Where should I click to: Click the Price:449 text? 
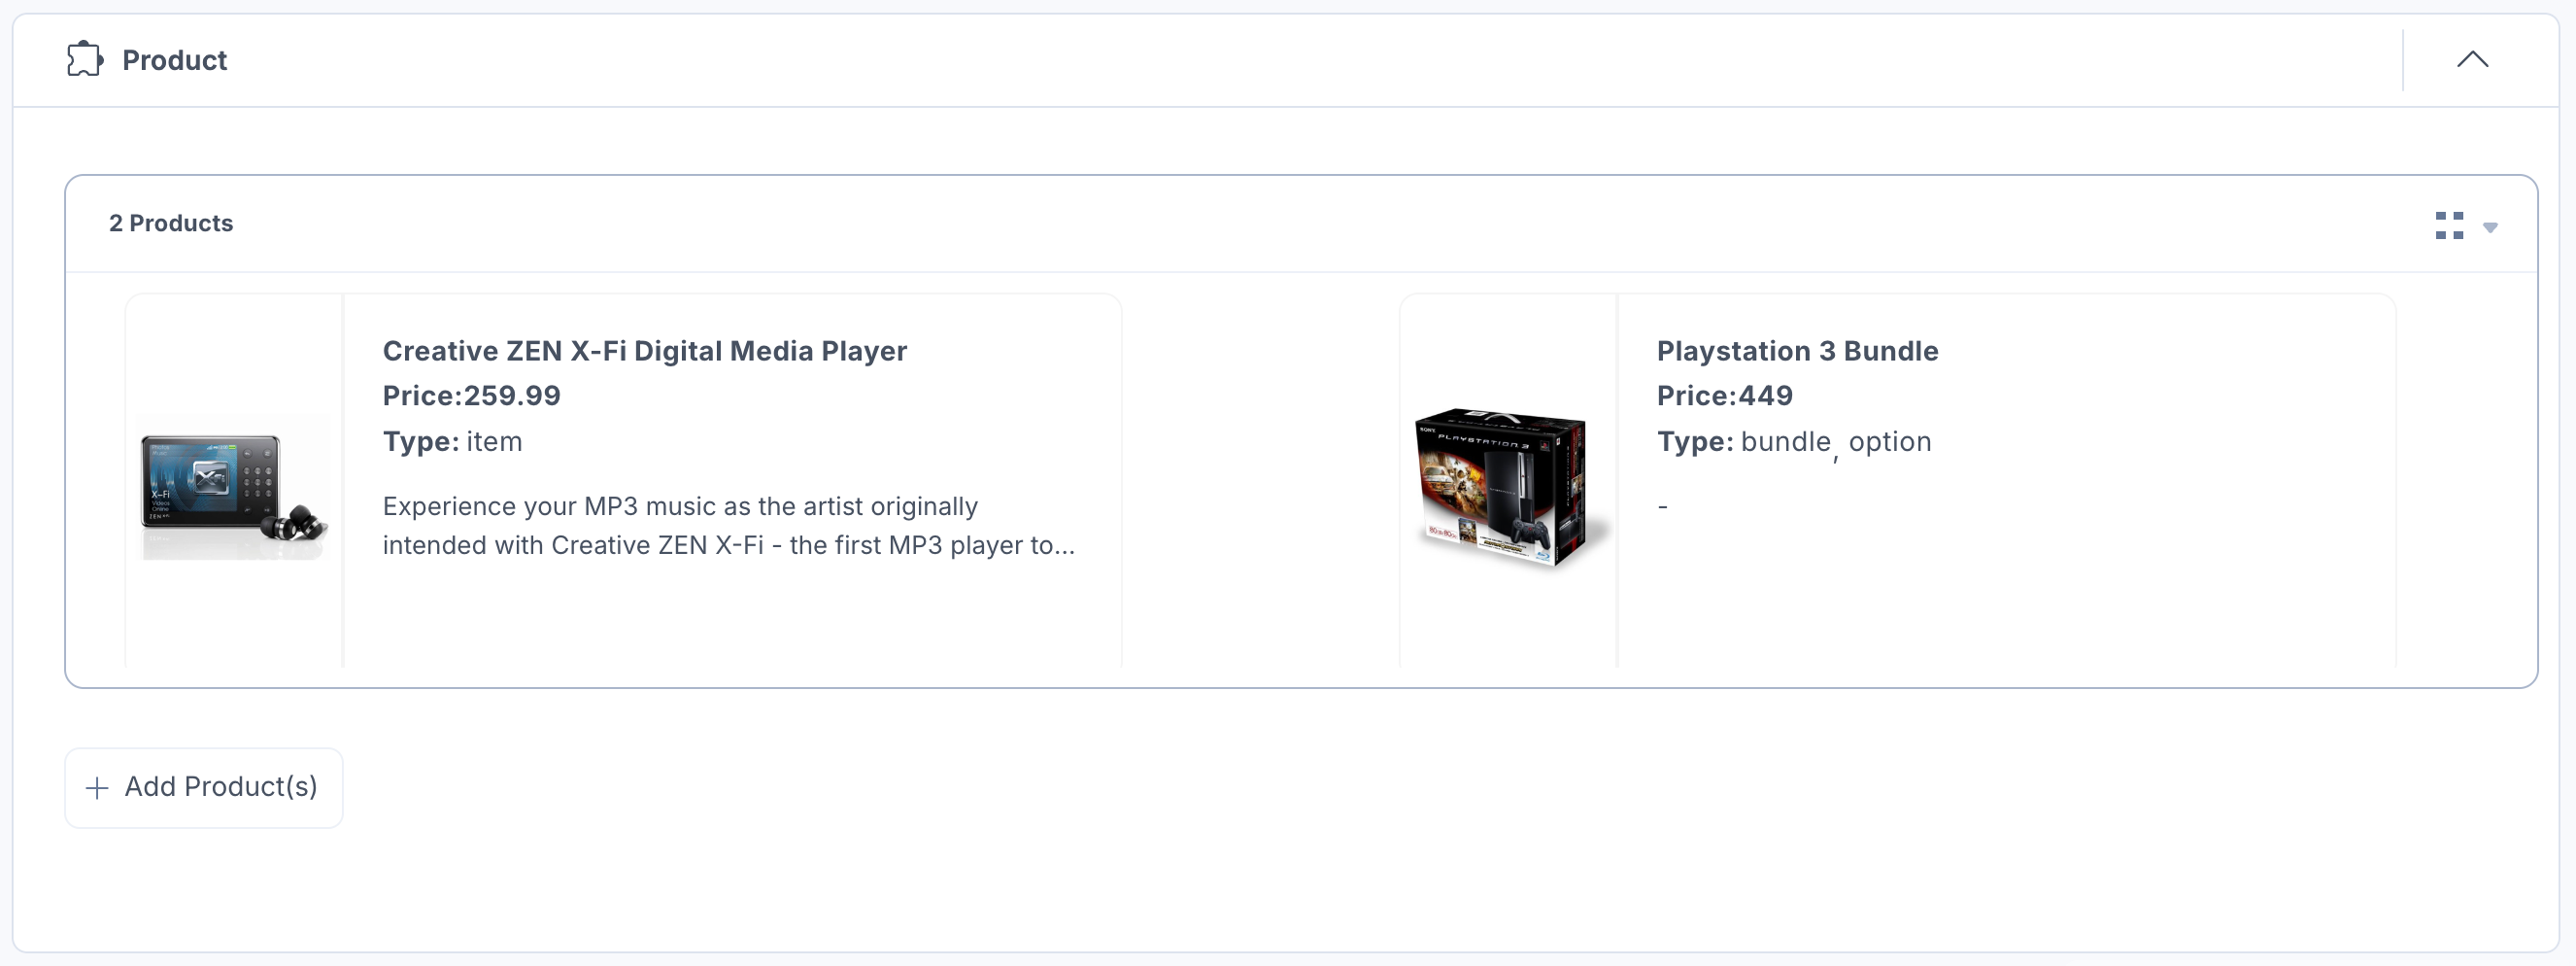(x=1724, y=396)
